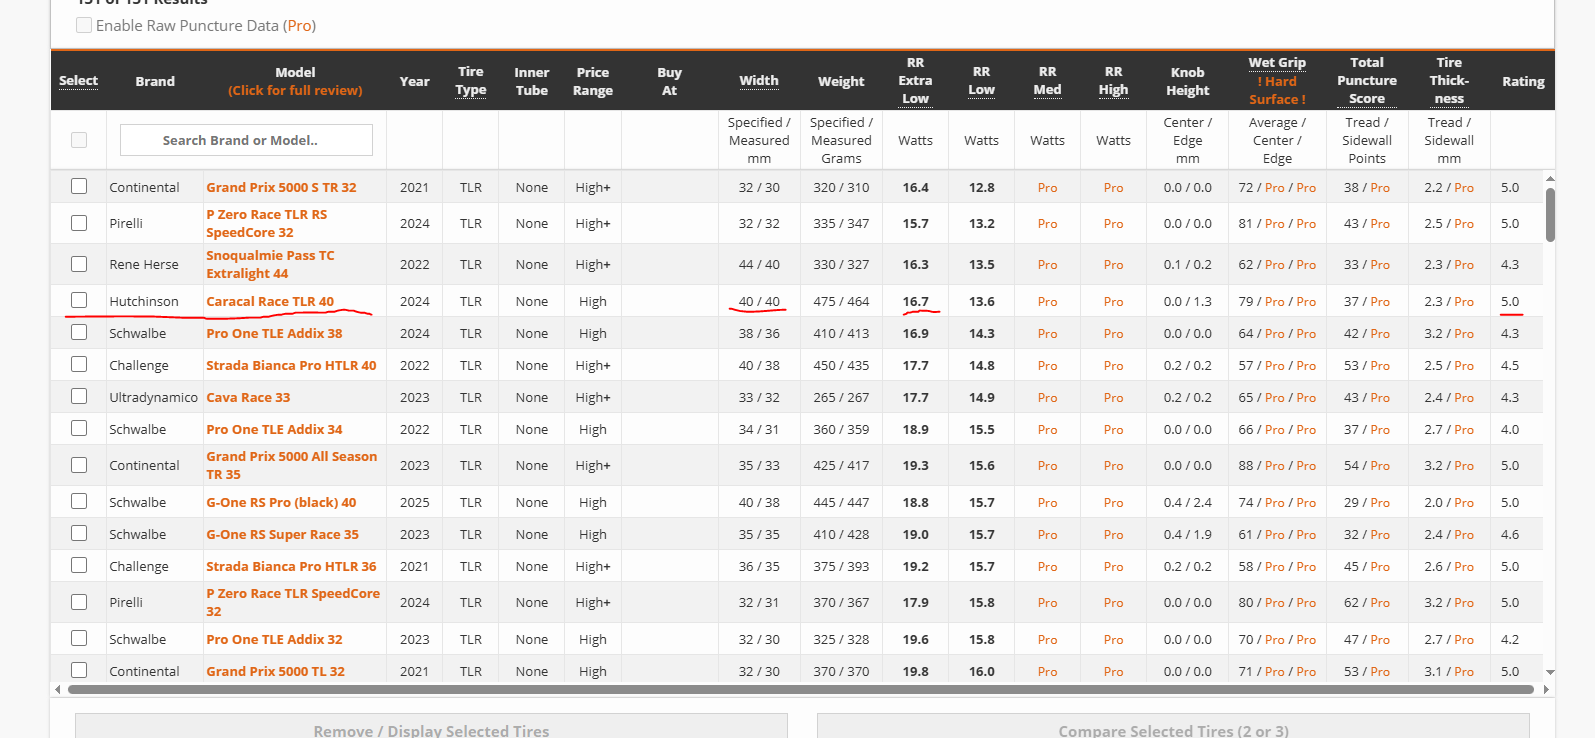Click the table's horizontal scrollbar thumb
The width and height of the screenshot is (1595, 738).
(x=801, y=689)
